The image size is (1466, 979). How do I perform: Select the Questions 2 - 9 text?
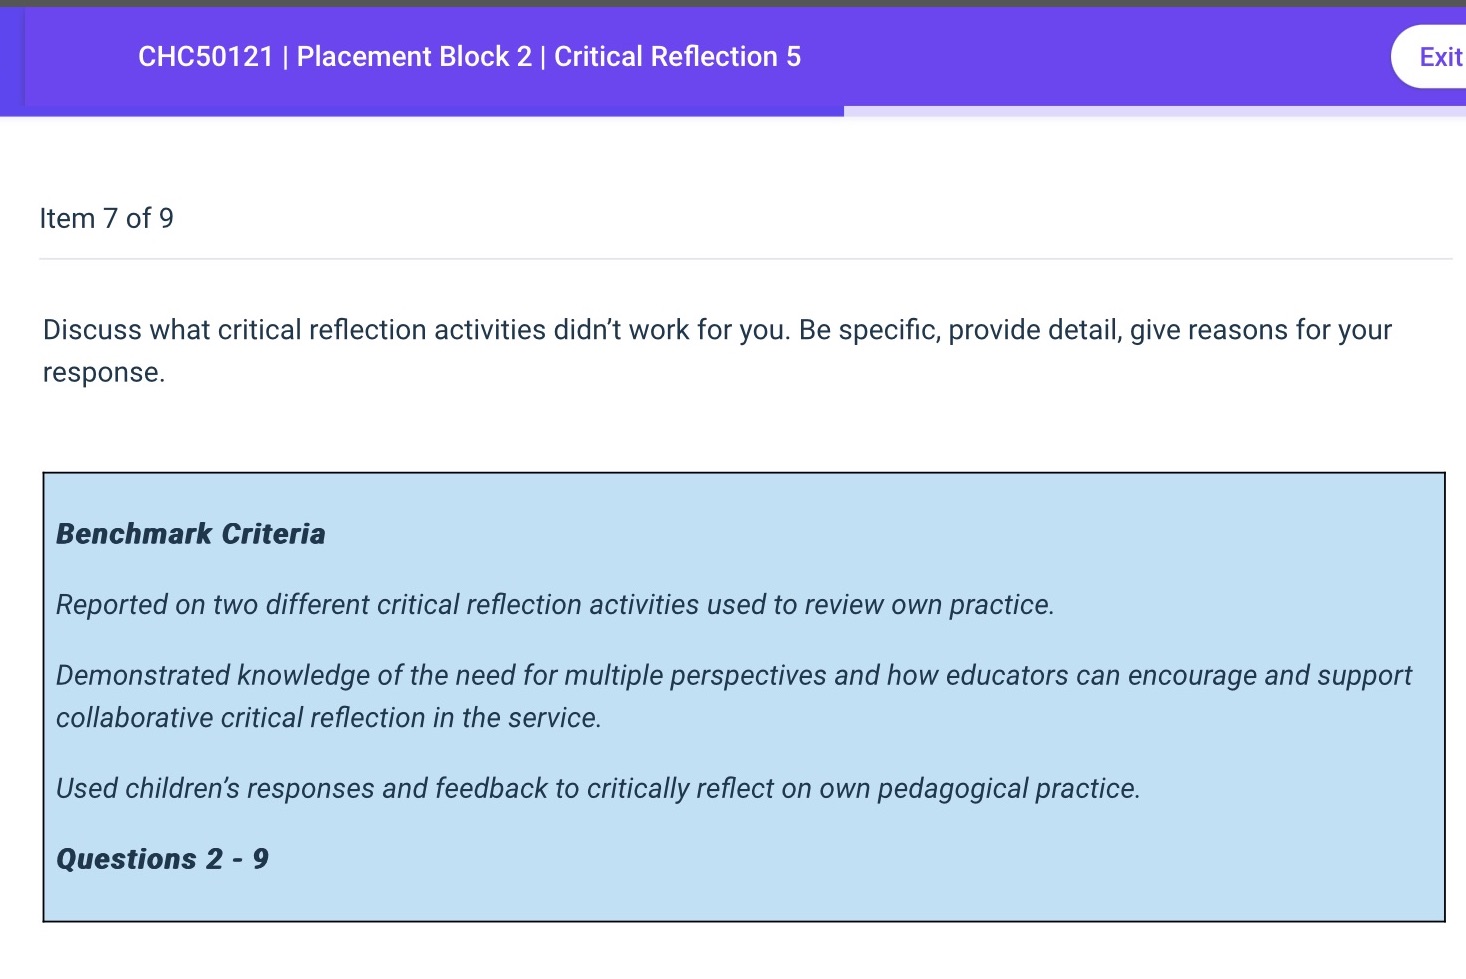162,859
